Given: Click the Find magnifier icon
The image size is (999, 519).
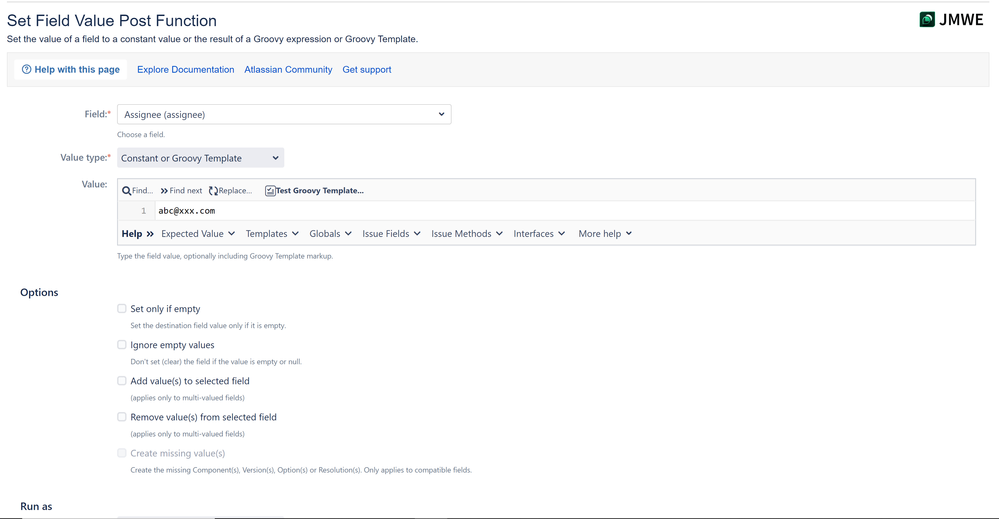Looking at the screenshot, I should point(126,191).
